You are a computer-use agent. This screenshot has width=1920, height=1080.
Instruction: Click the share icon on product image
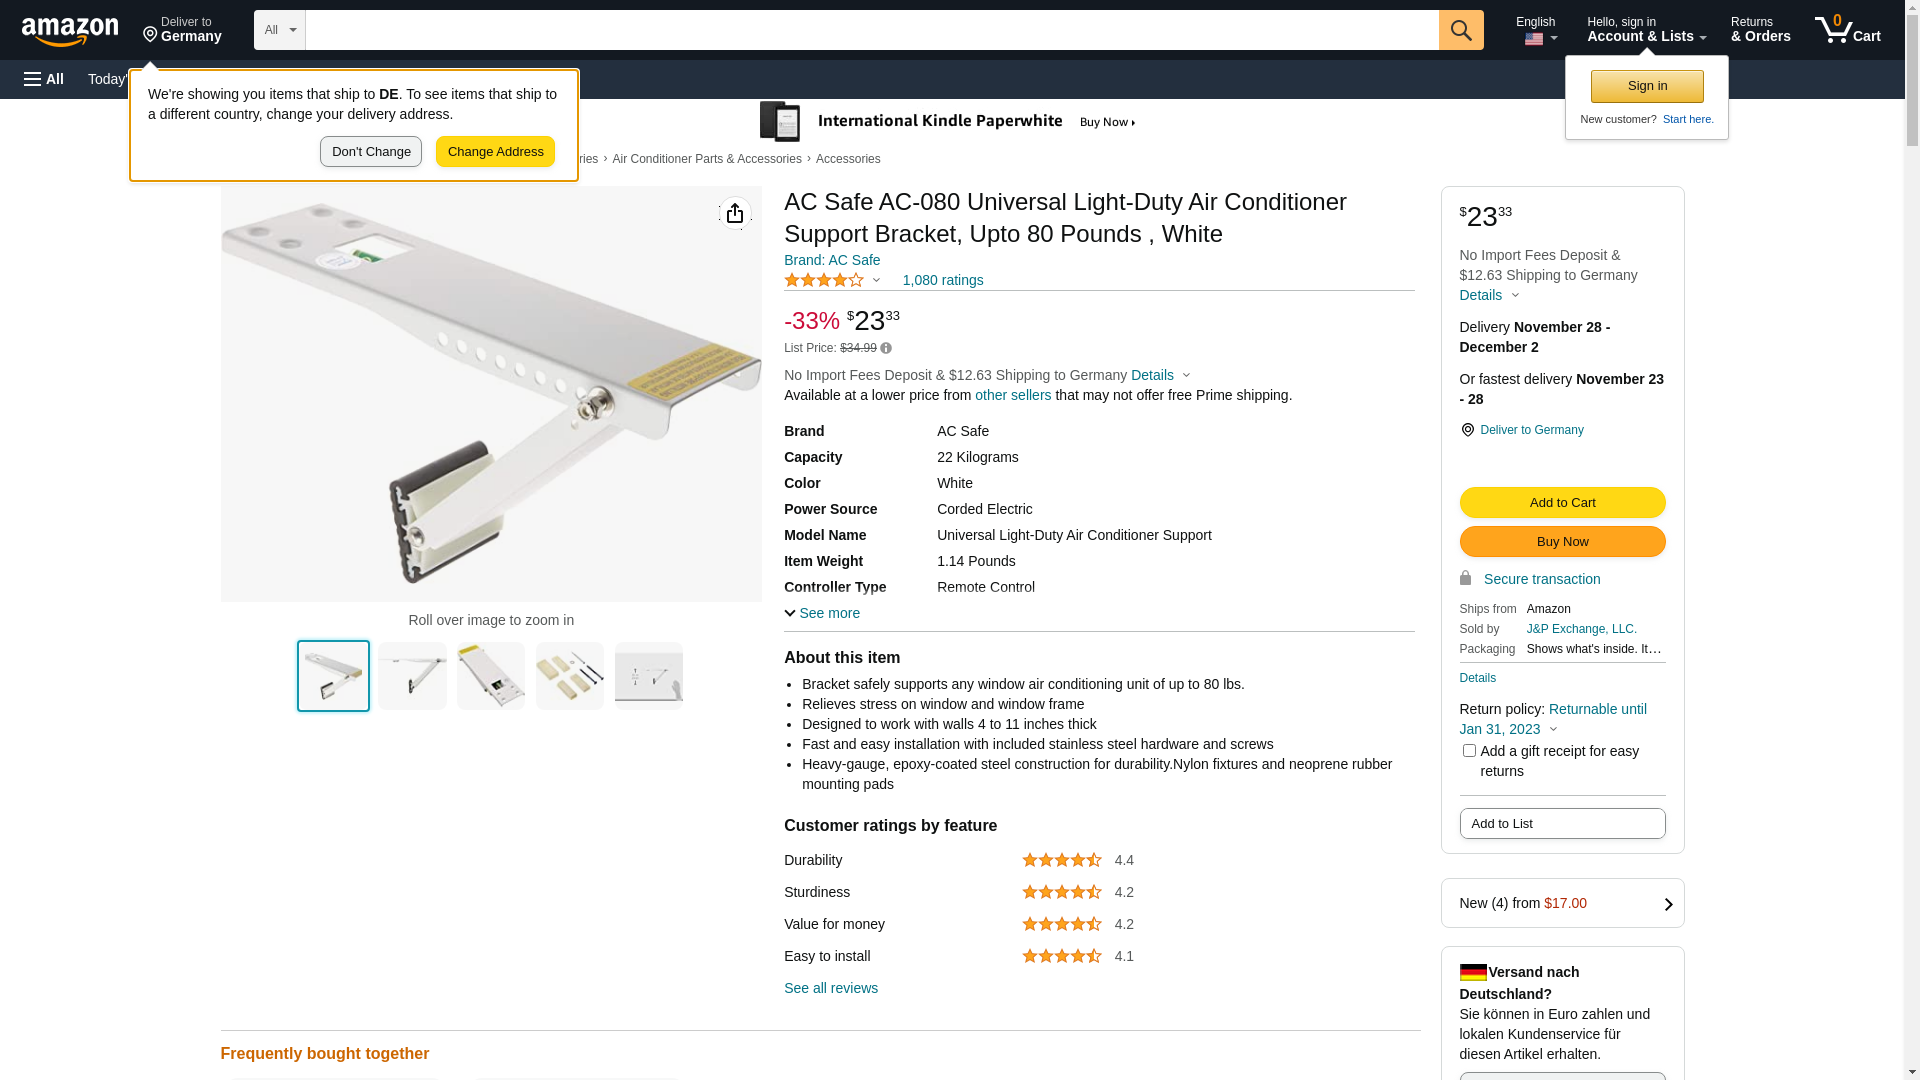pyautogui.click(x=735, y=213)
